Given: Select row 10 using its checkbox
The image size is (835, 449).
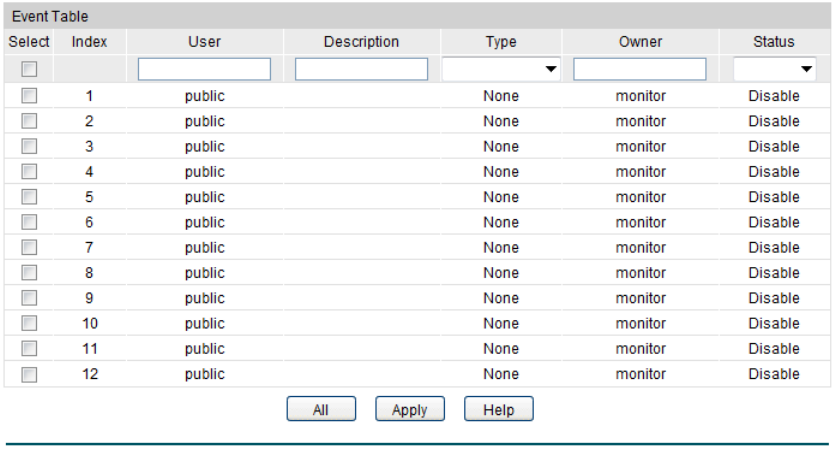Looking at the screenshot, I should coord(29,323).
